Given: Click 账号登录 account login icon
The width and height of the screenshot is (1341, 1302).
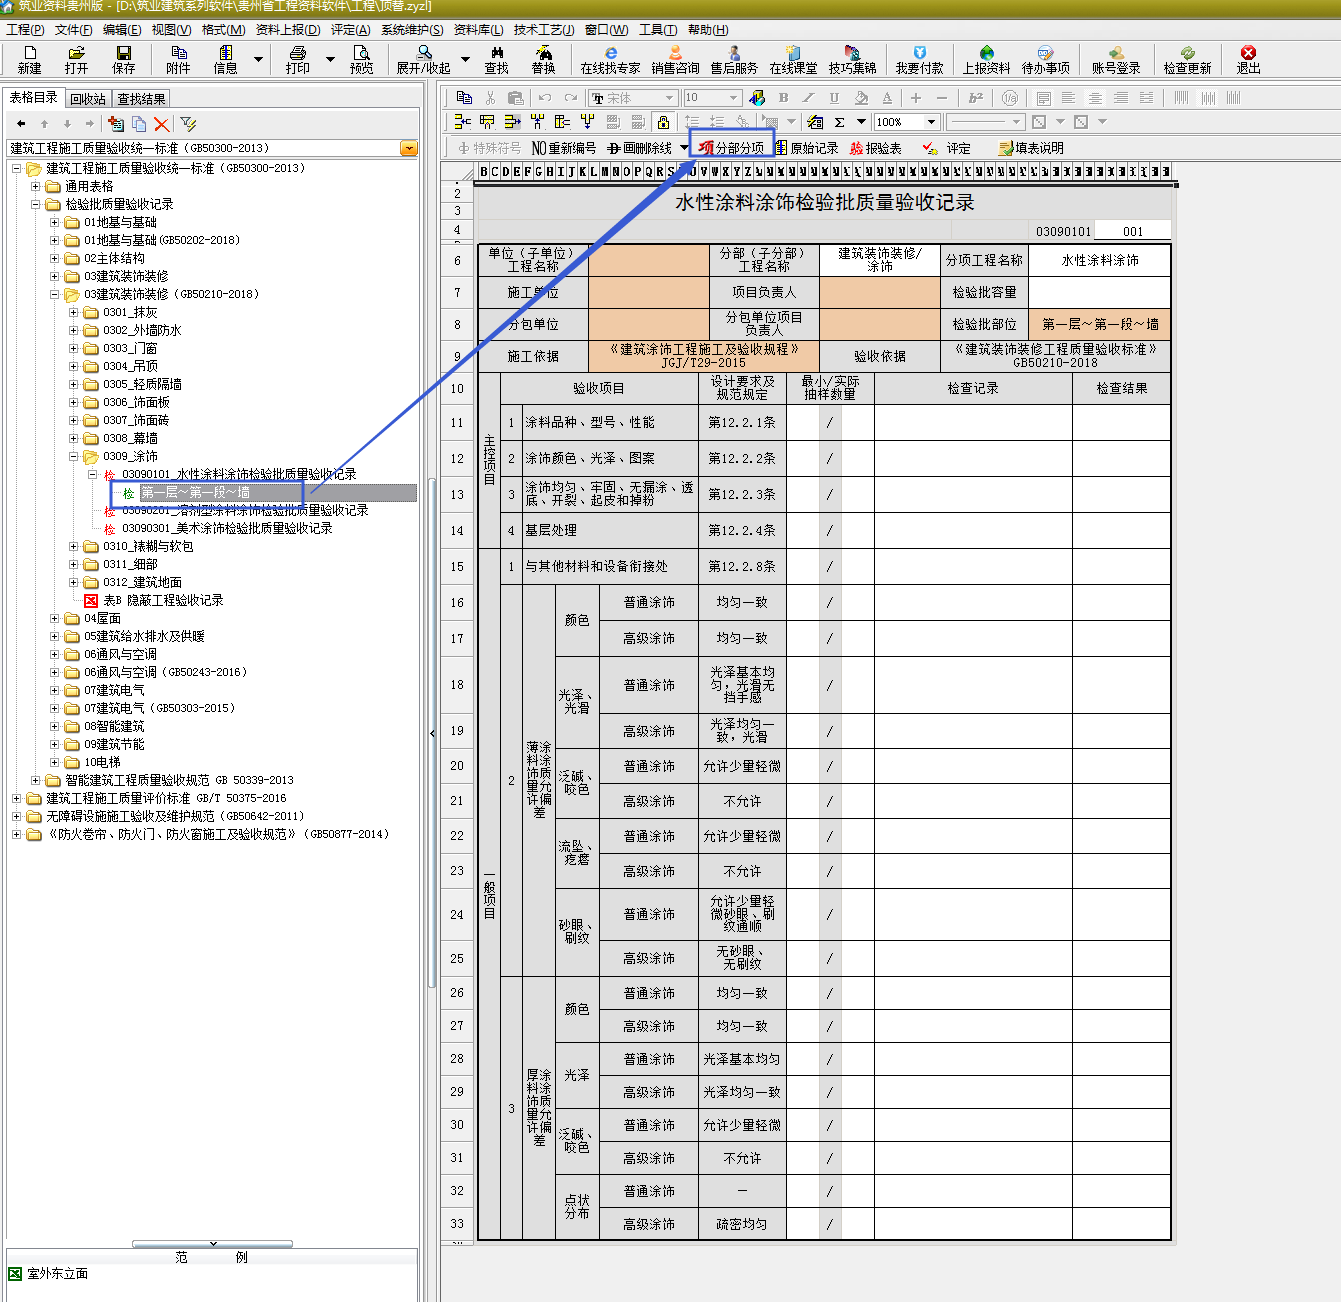Looking at the screenshot, I should pos(1116,59).
